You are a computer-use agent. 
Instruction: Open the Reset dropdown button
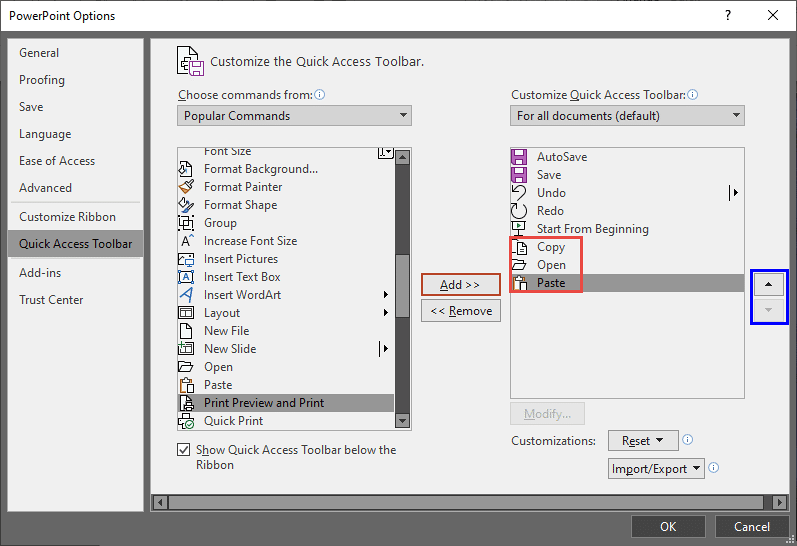(643, 440)
